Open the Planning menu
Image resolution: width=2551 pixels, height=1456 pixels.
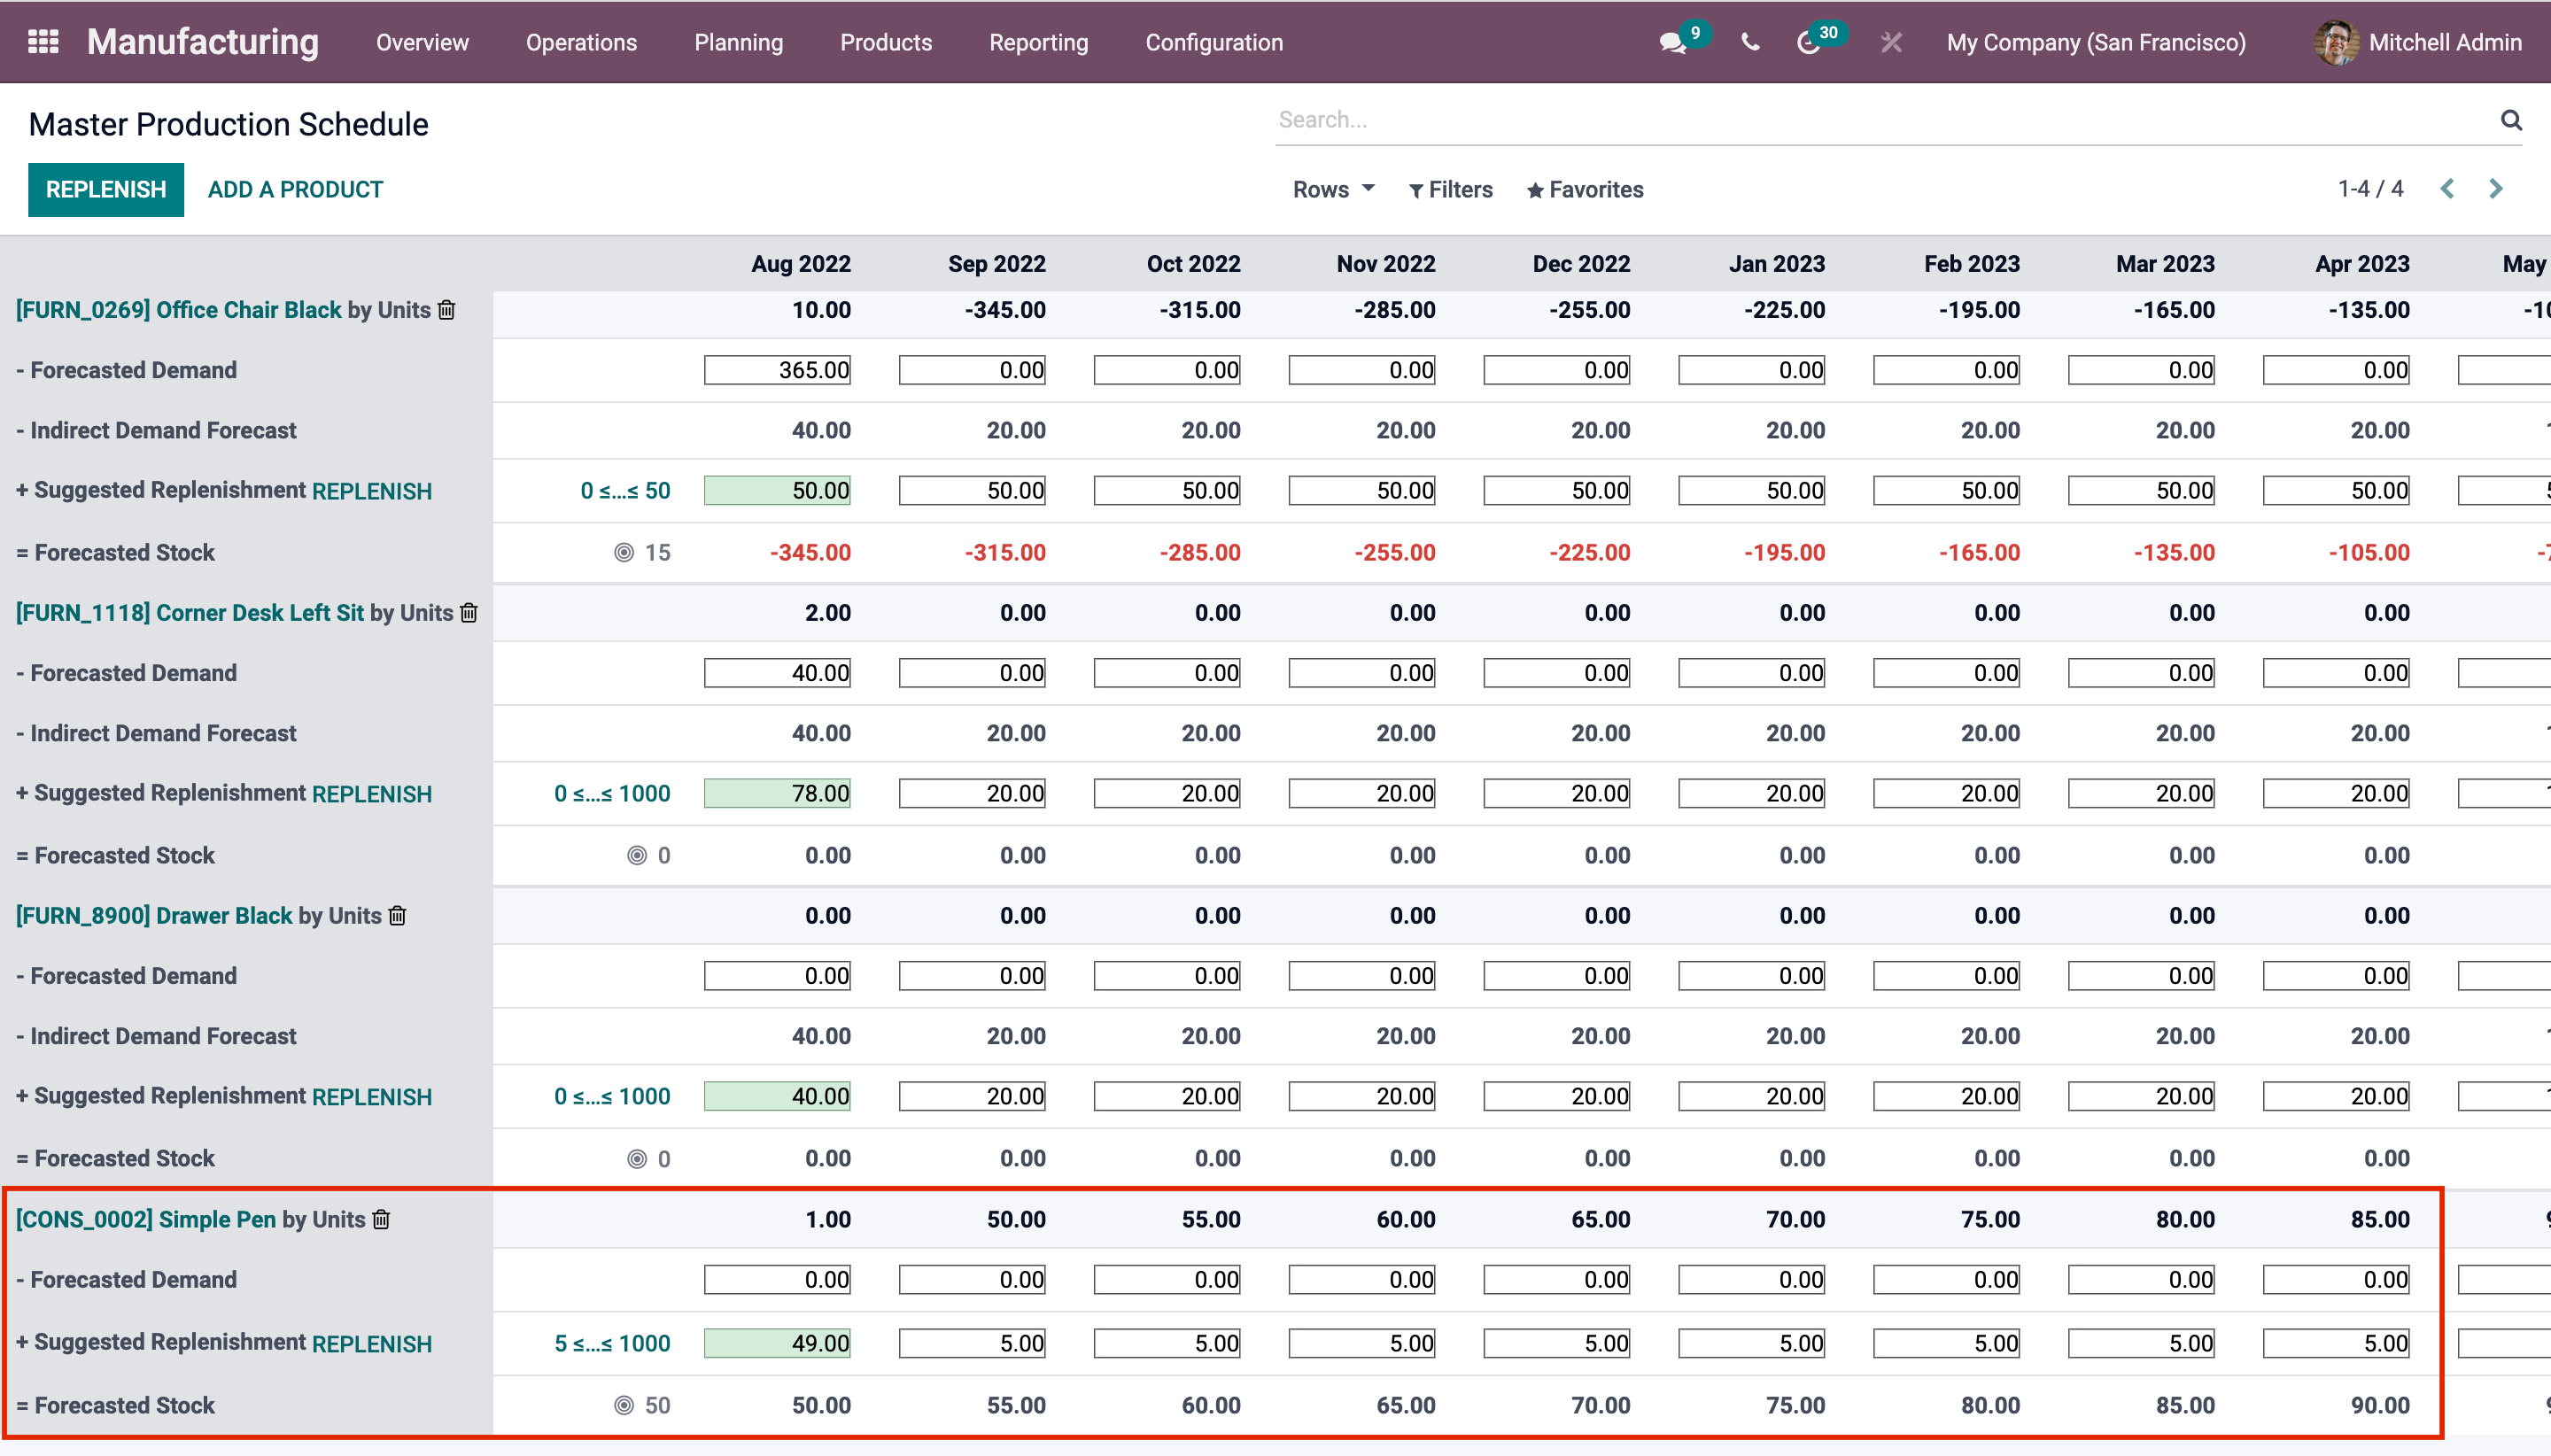tap(738, 43)
